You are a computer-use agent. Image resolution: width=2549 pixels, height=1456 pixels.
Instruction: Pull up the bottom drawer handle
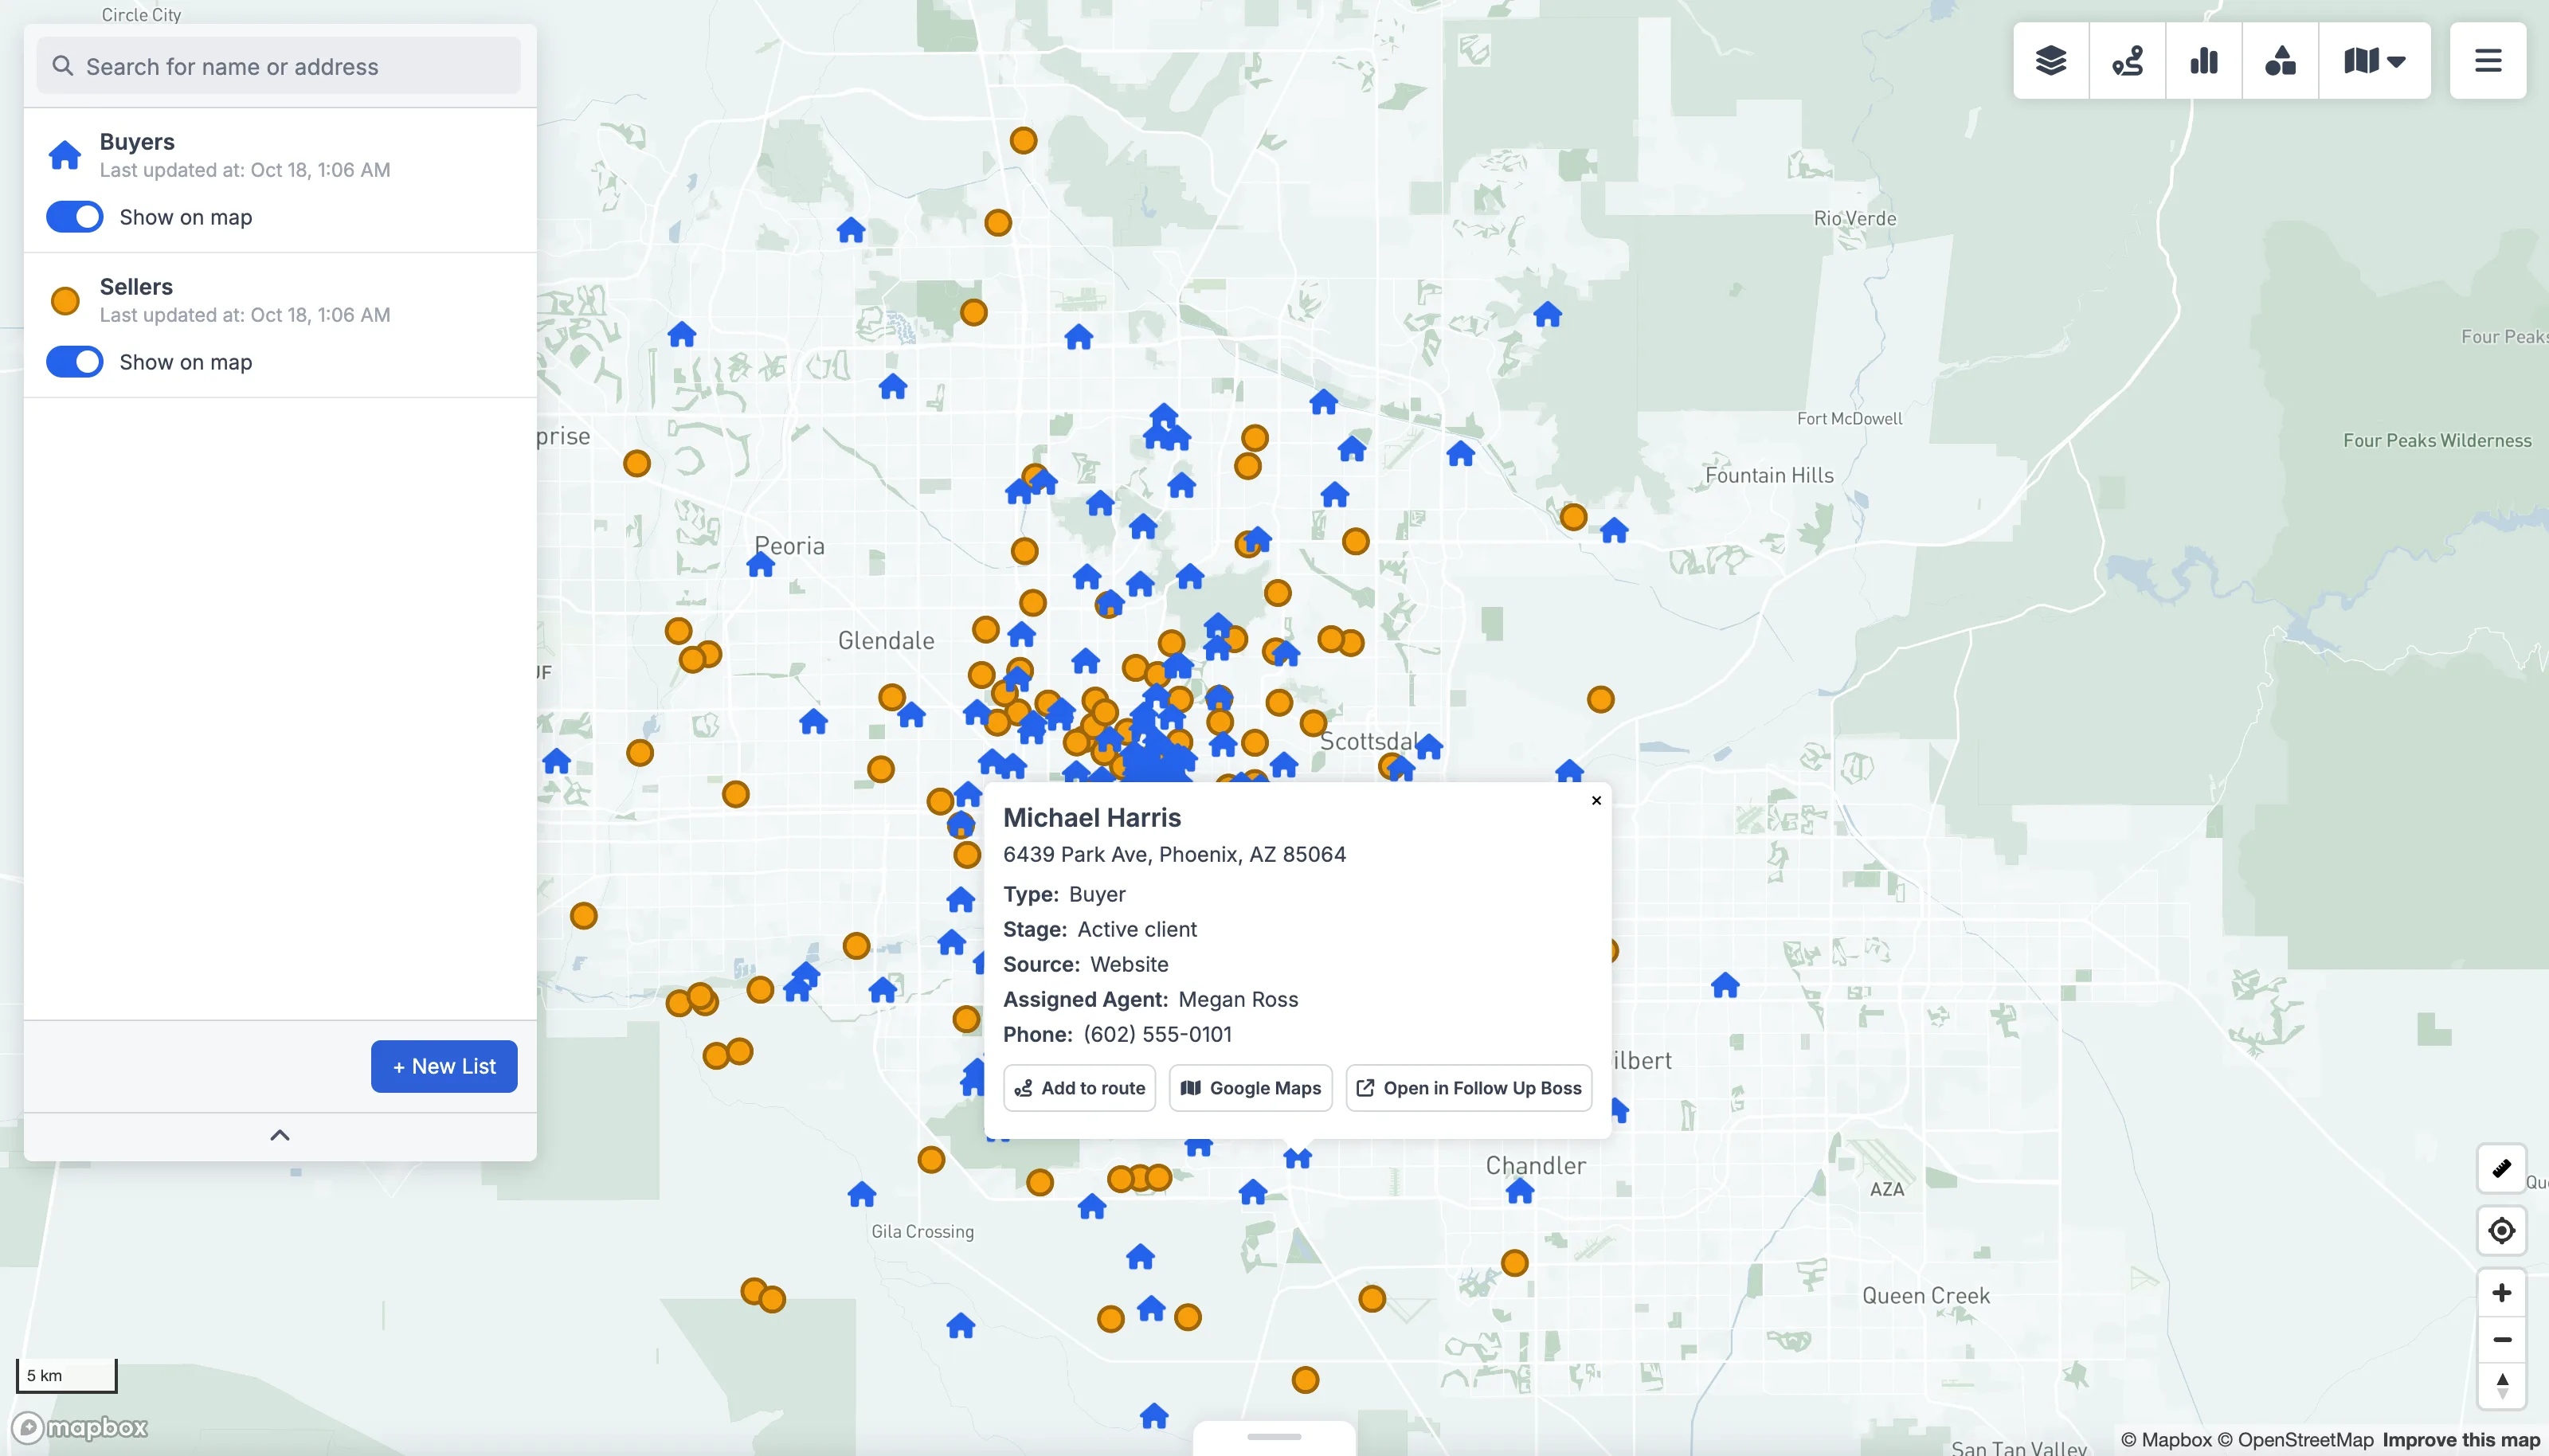pyautogui.click(x=1274, y=1437)
